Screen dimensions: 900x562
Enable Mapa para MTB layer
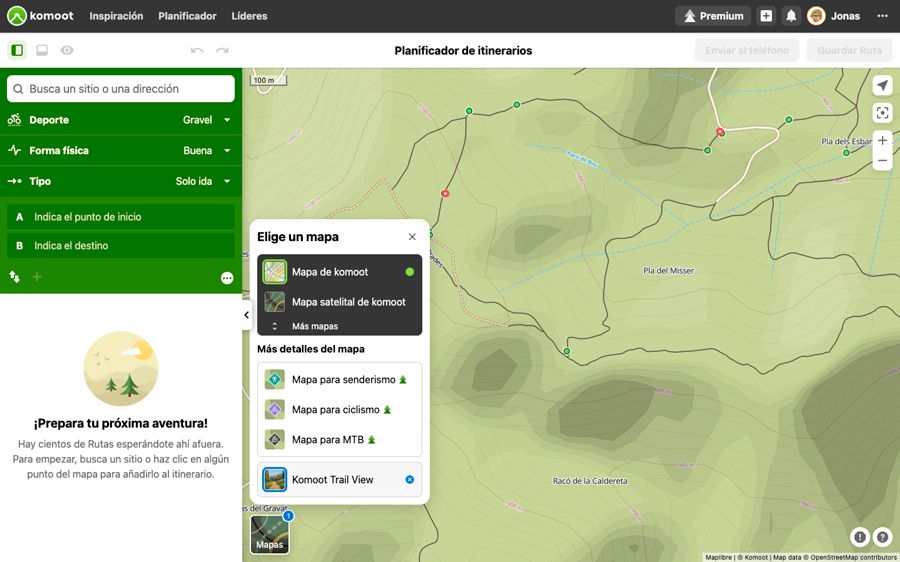[x=339, y=440]
